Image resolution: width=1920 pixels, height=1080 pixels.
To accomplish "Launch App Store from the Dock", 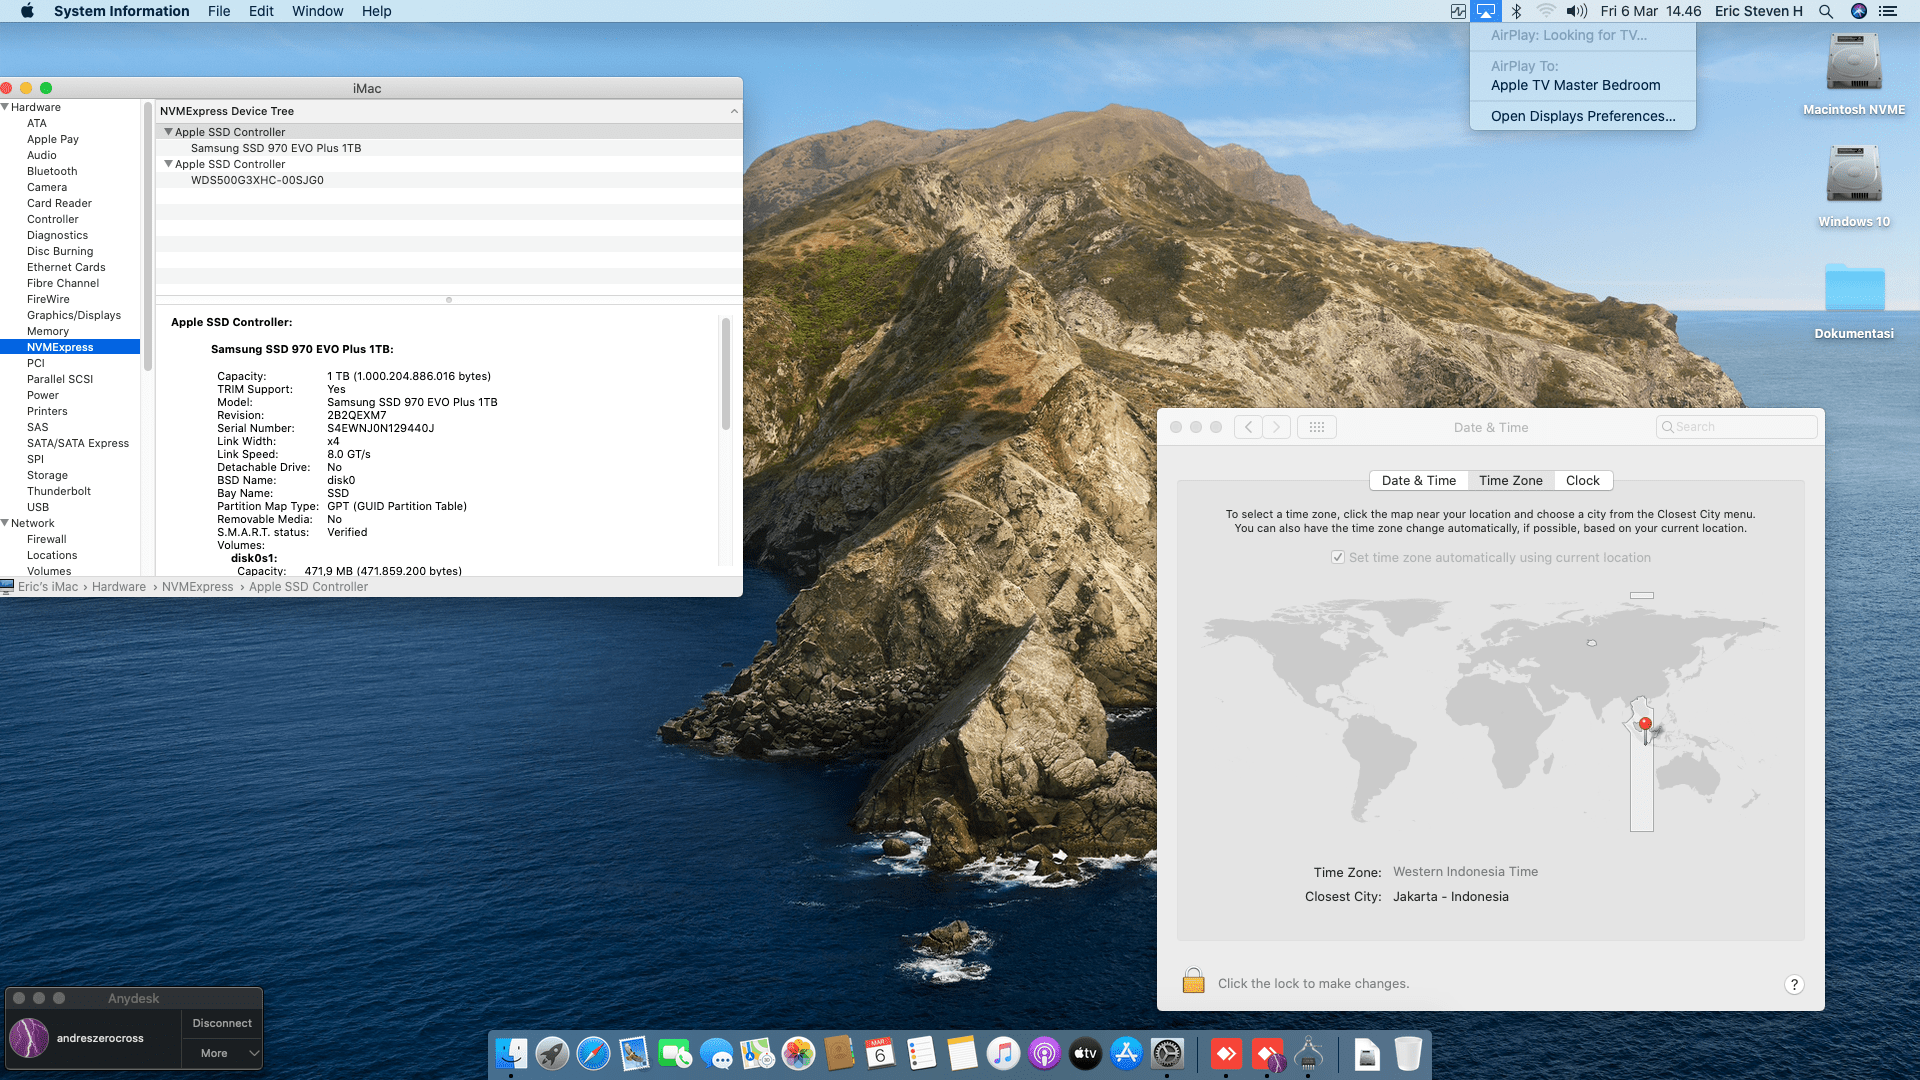I will [1126, 1054].
